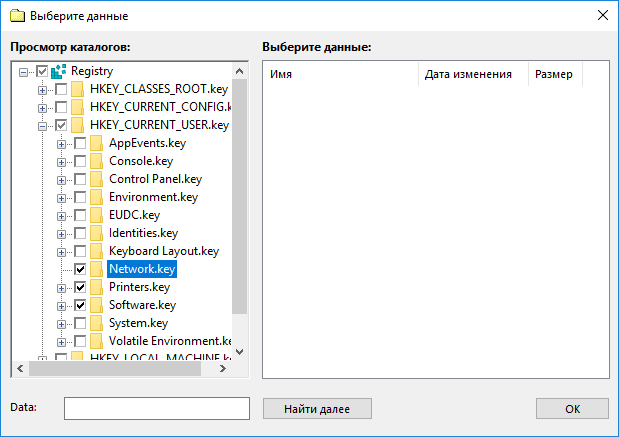Click the folder icon in the dialog title bar
This screenshot has height=437, width=619.
click(x=17, y=16)
